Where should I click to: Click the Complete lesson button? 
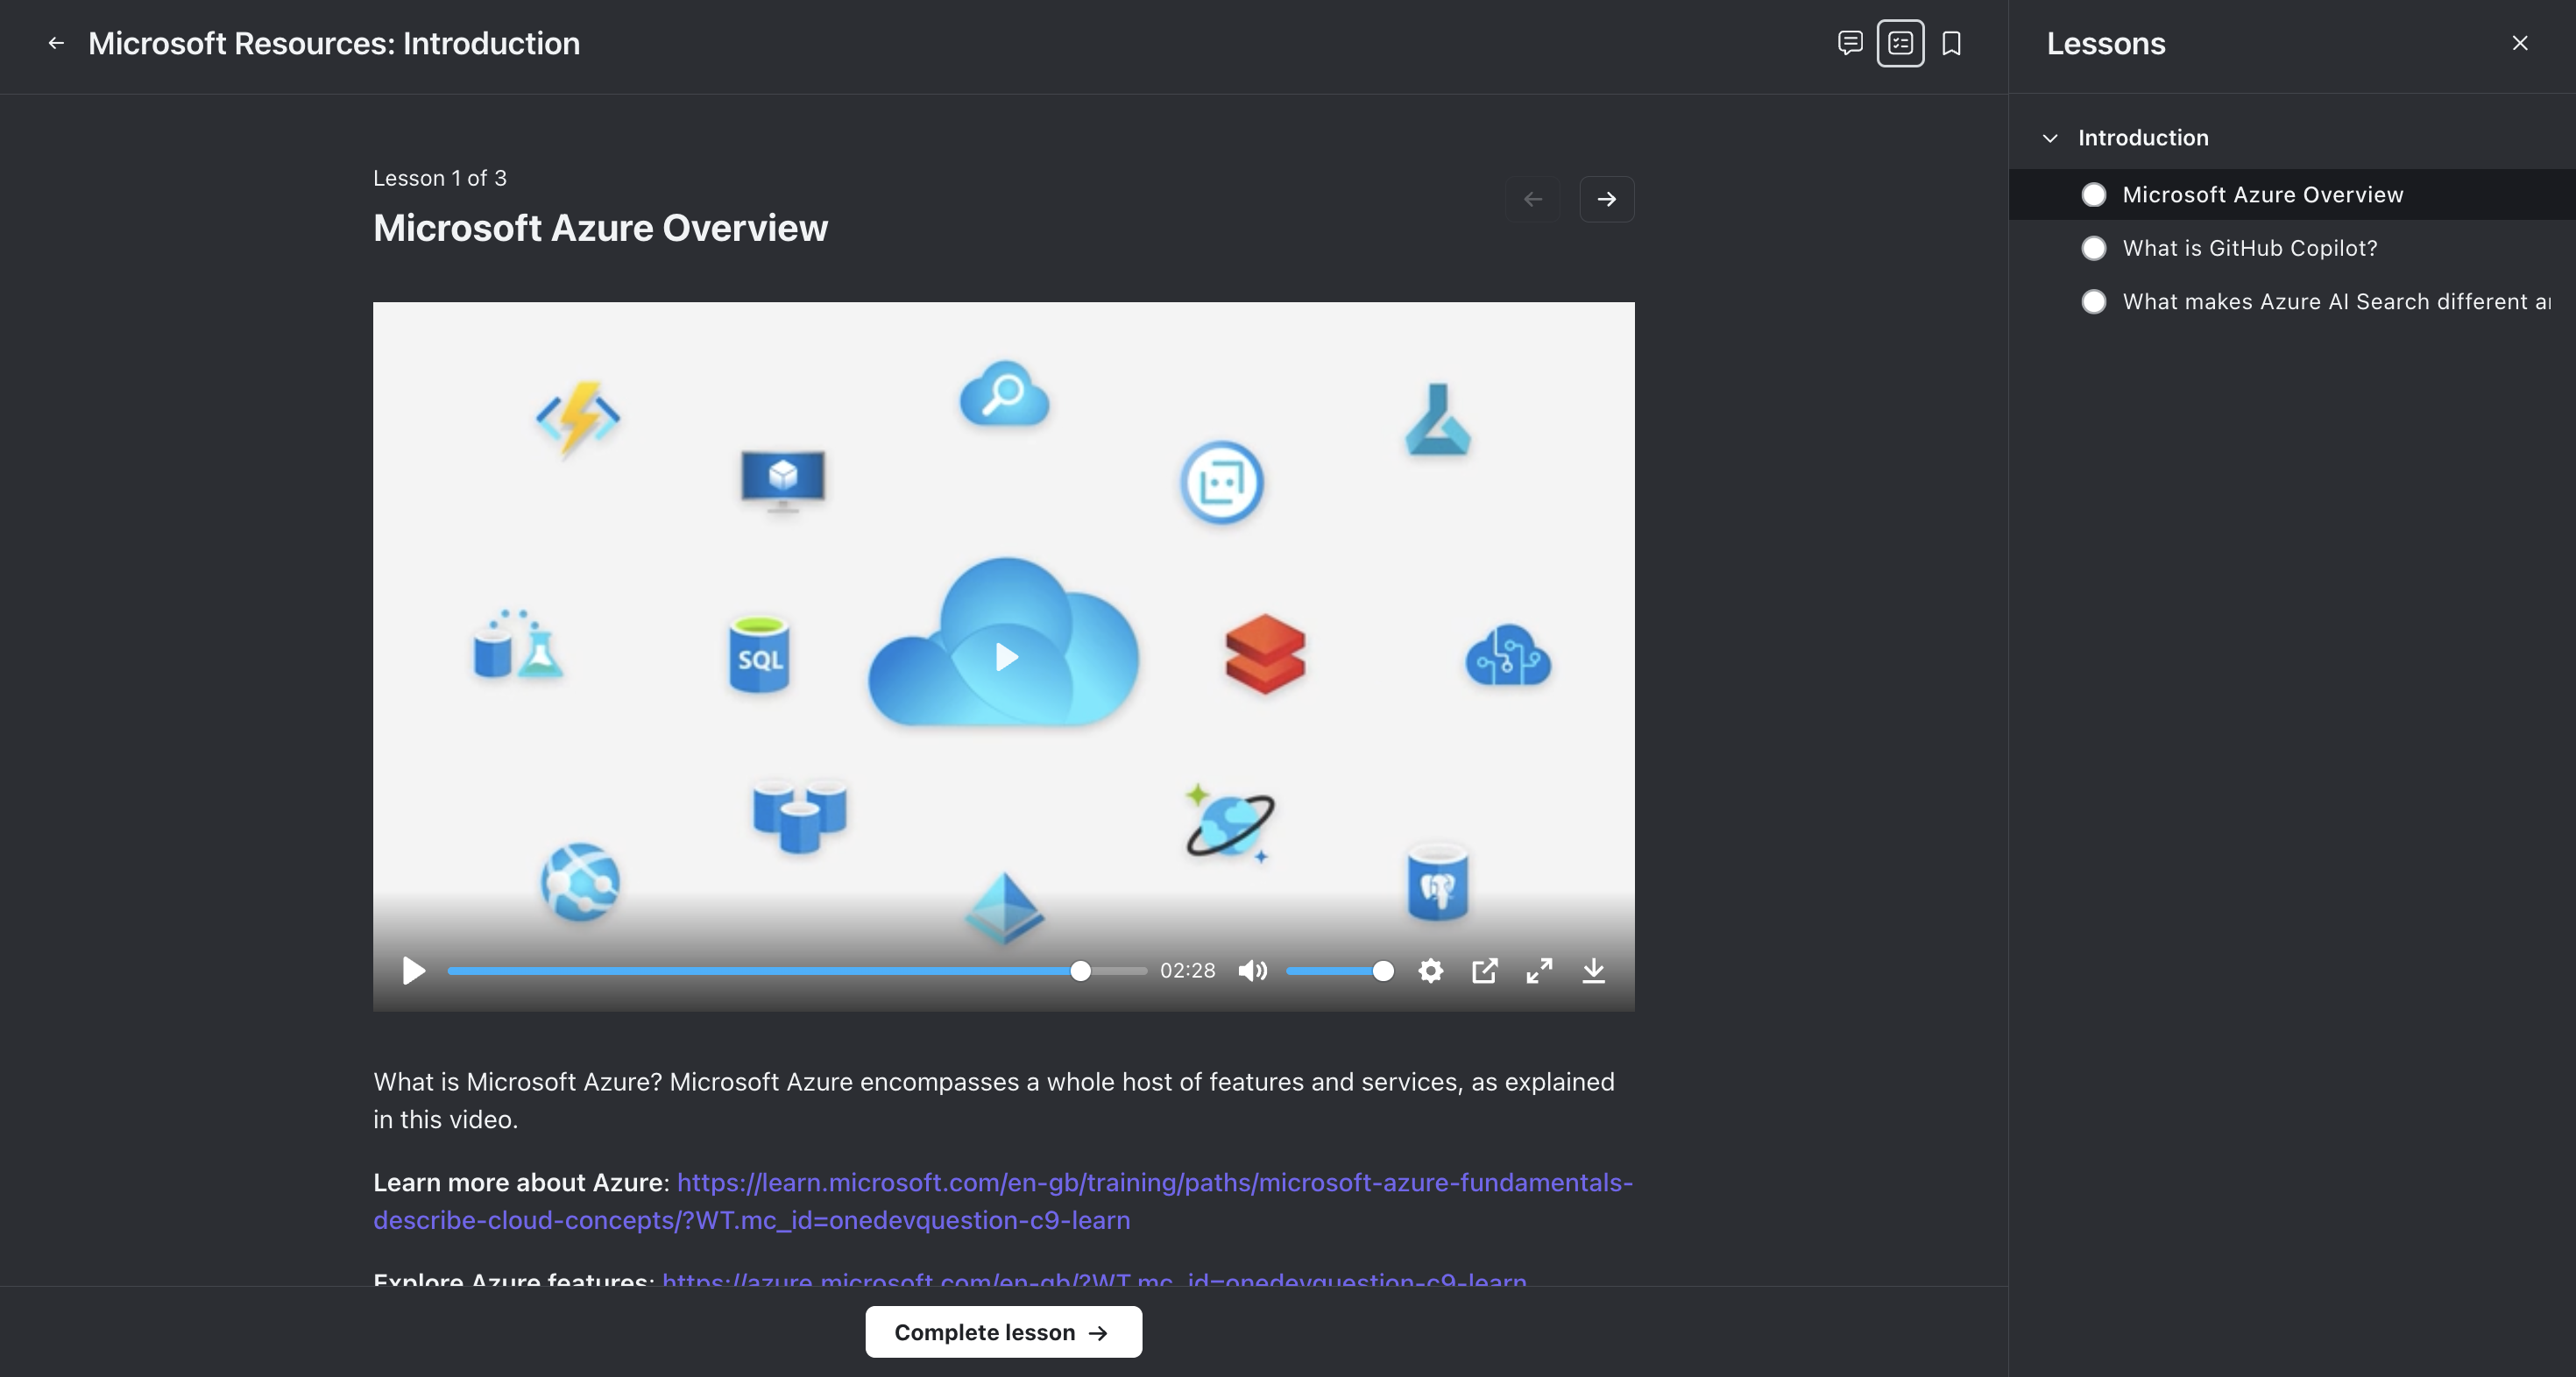[1003, 1332]
